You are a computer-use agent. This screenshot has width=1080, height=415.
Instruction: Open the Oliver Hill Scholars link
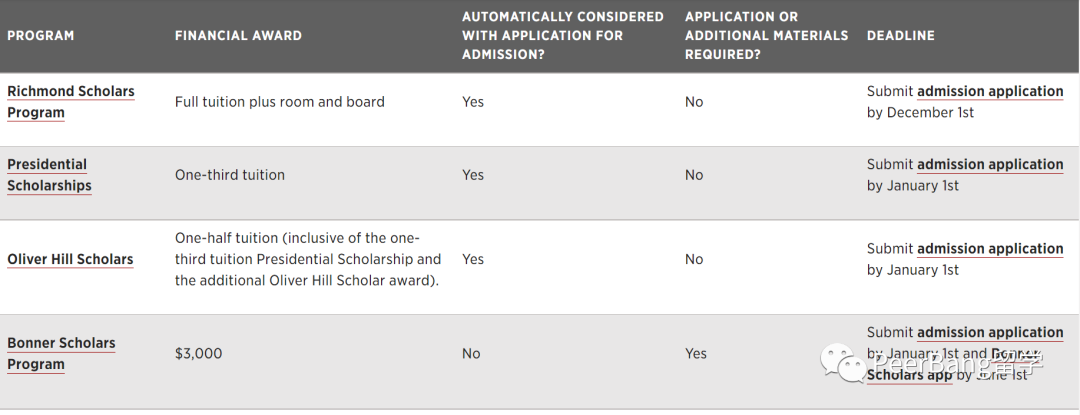click(x=70, y=259)
